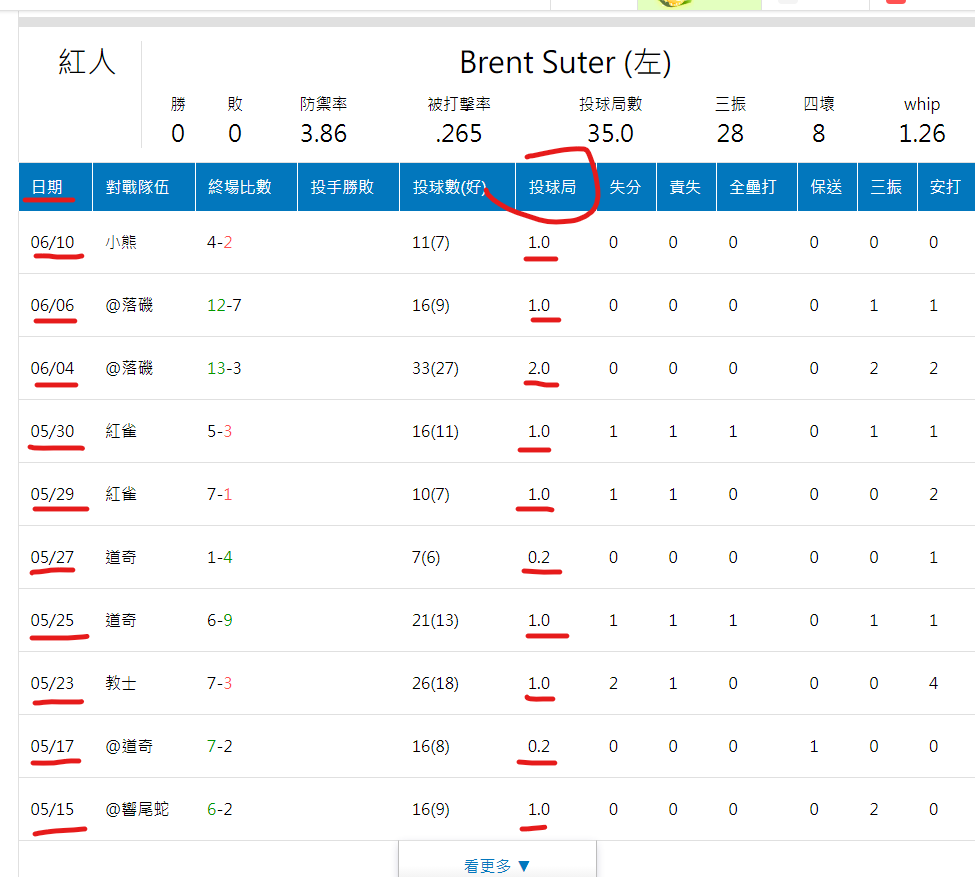This screenshot has height=877, width=975.
Task: Click opponent 道奇 in 05/25 row
Action: point(121,620)
